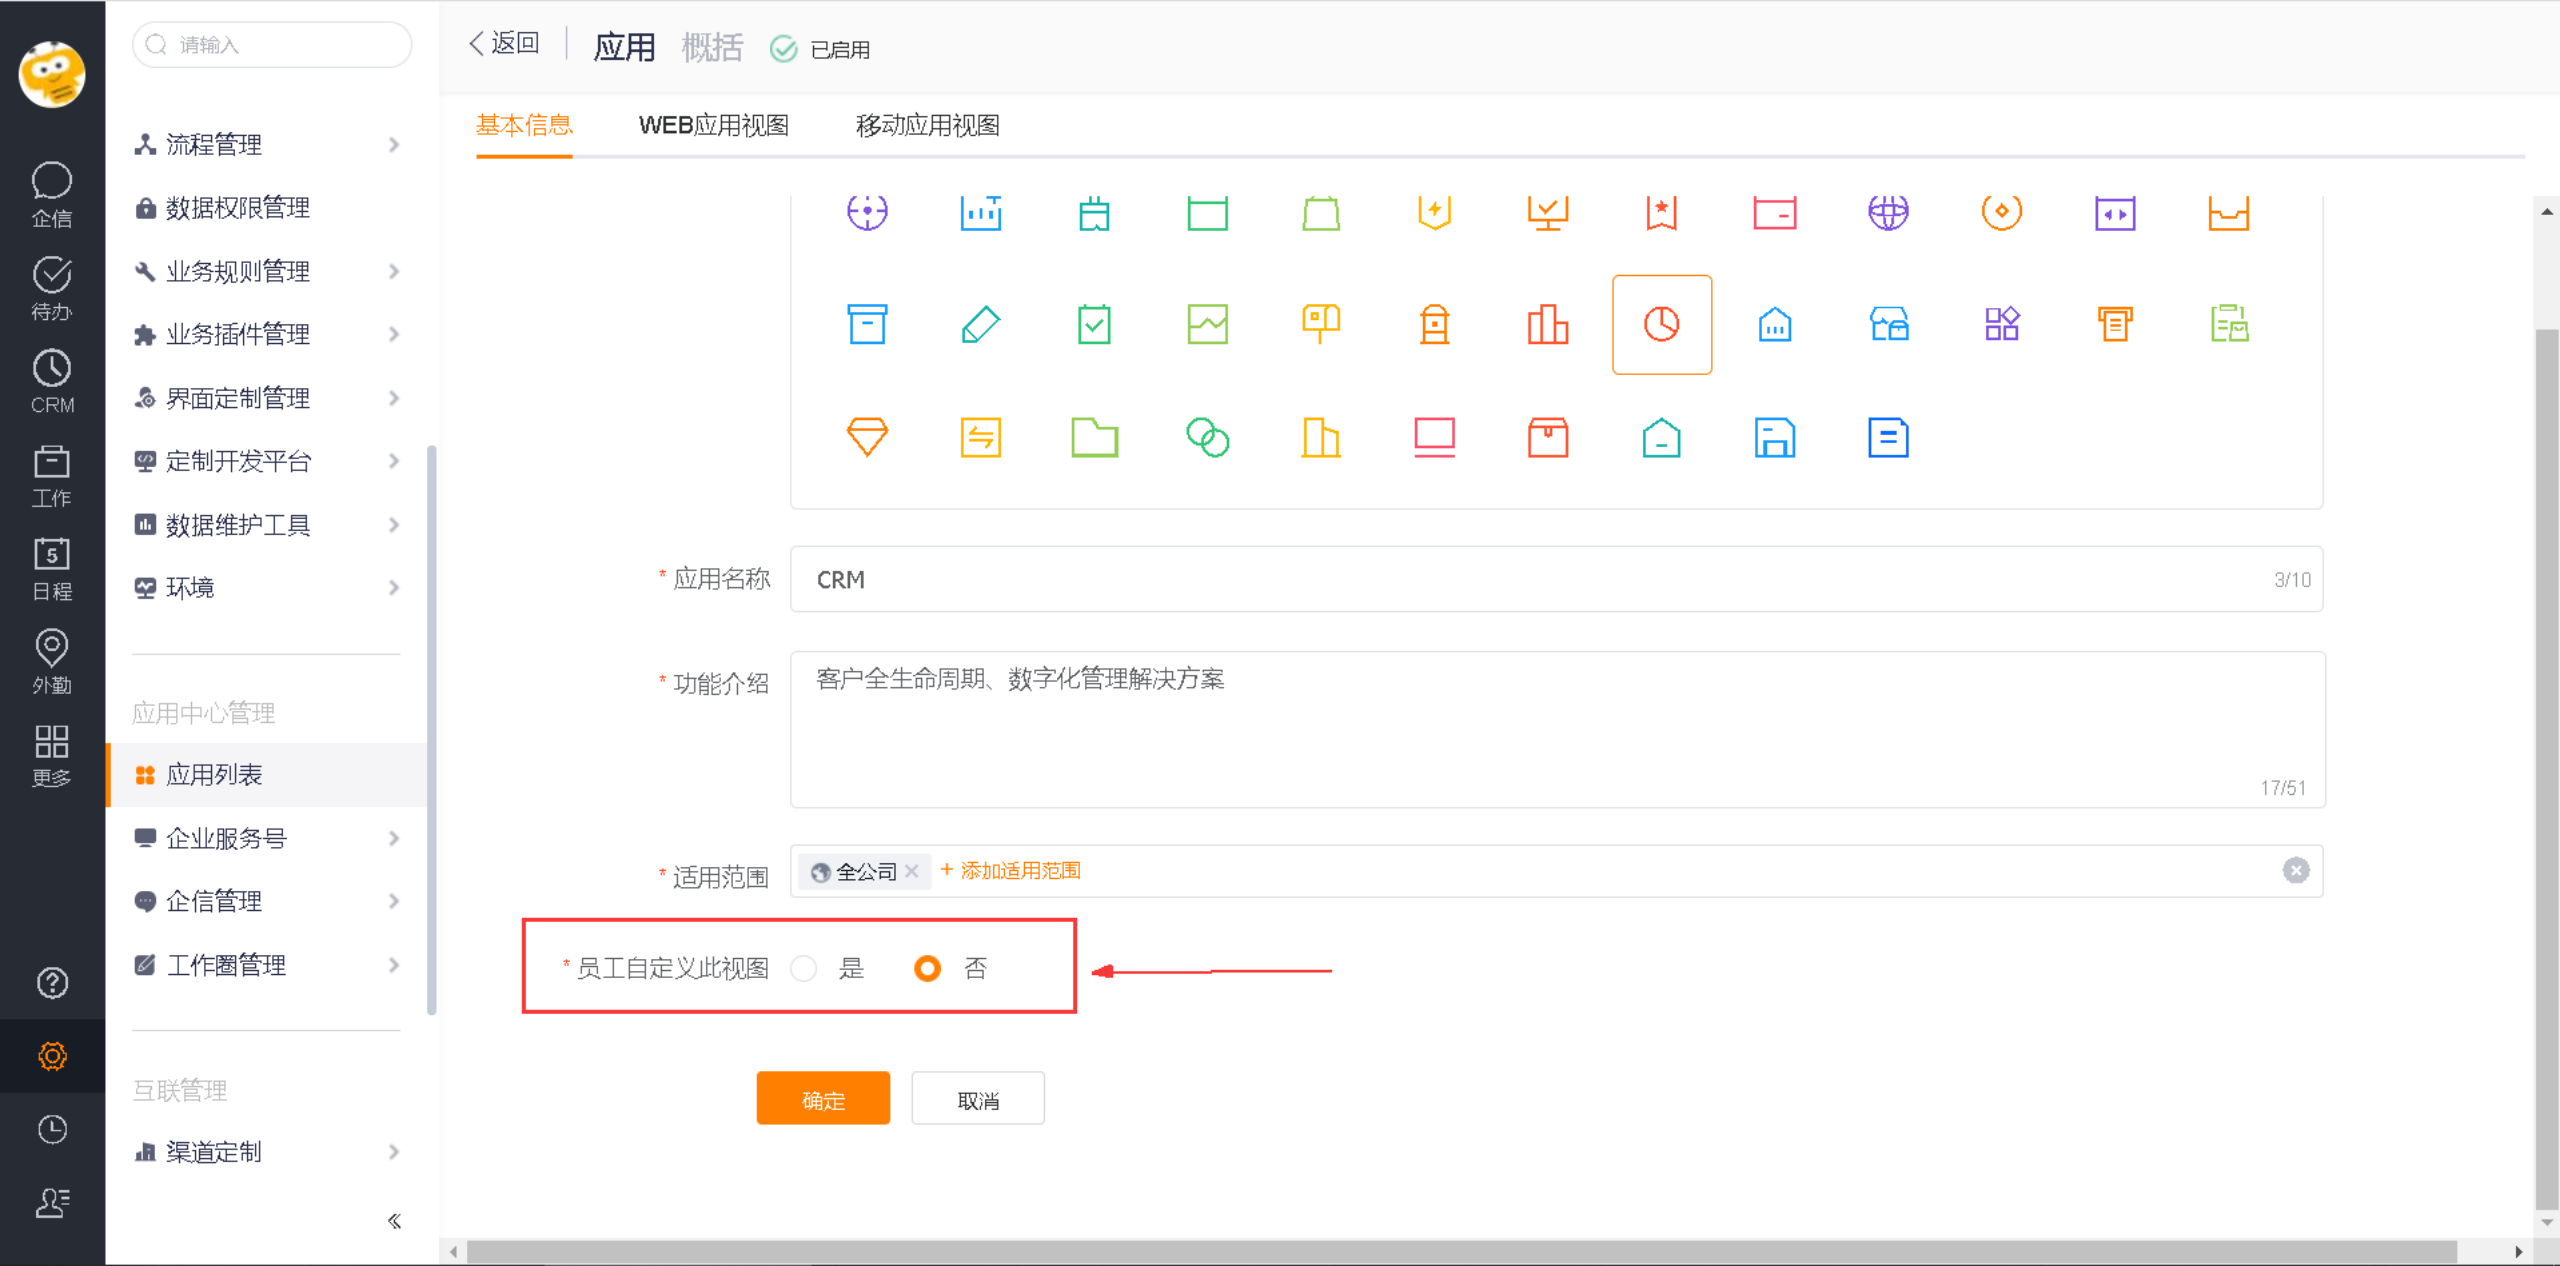Open the CRM clock icon in sidebar
Screen dimensions: 2560x1266
tap(52, 381)
